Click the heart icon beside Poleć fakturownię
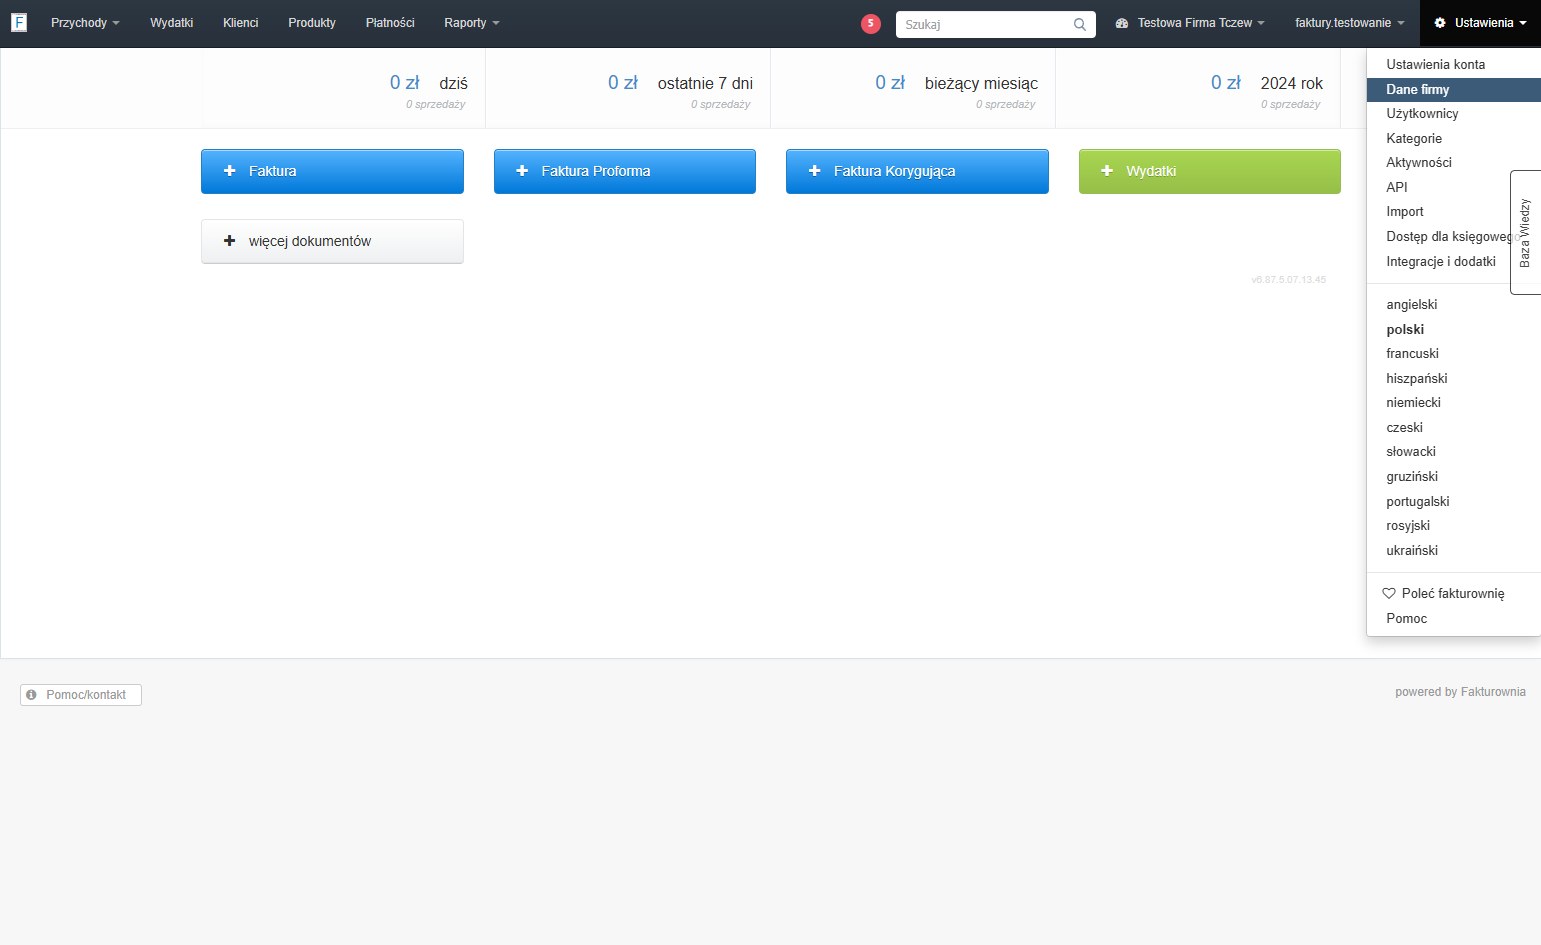Screen dimensions: 1541x945 [1389, 593]
